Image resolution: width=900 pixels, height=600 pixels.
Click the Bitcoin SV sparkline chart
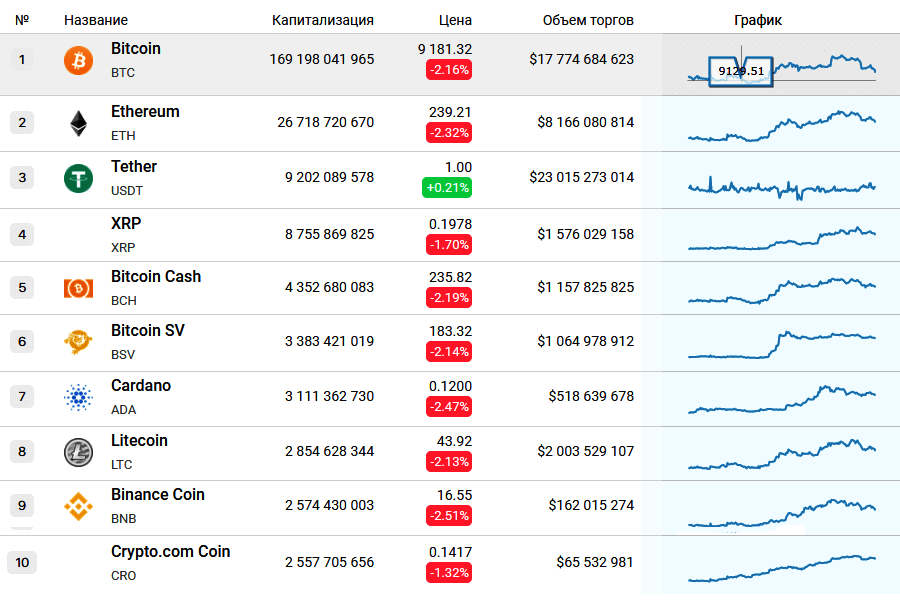pyautogui.click(x=781, y=342)
